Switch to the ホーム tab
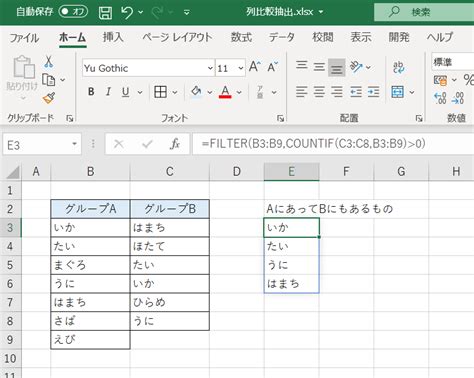The image size is (474, 378). pyautogui.click(x=73, y=37)
